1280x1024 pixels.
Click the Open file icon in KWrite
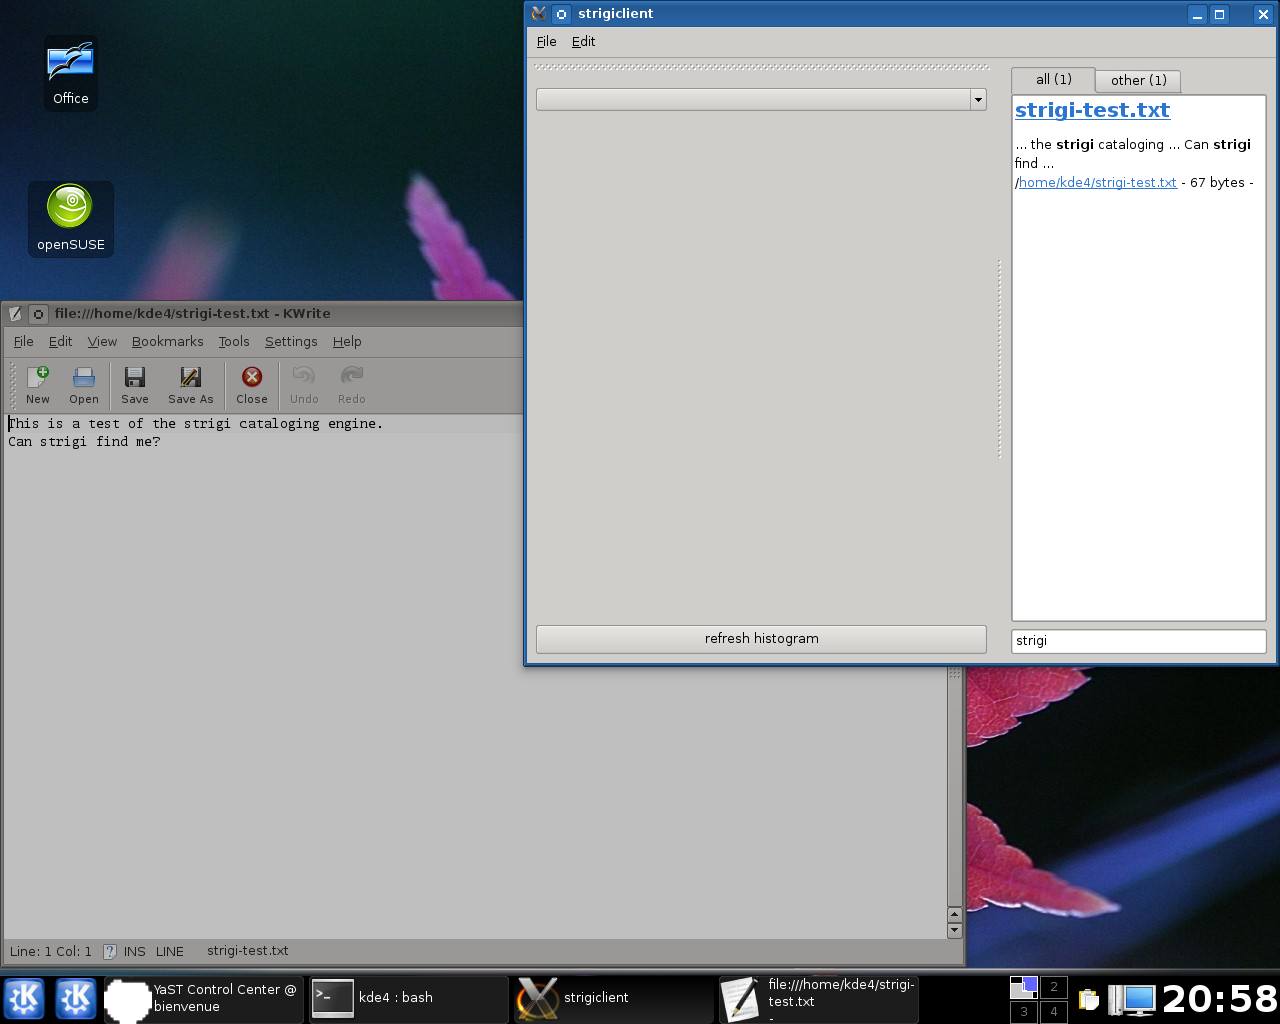tap(84, 385)
